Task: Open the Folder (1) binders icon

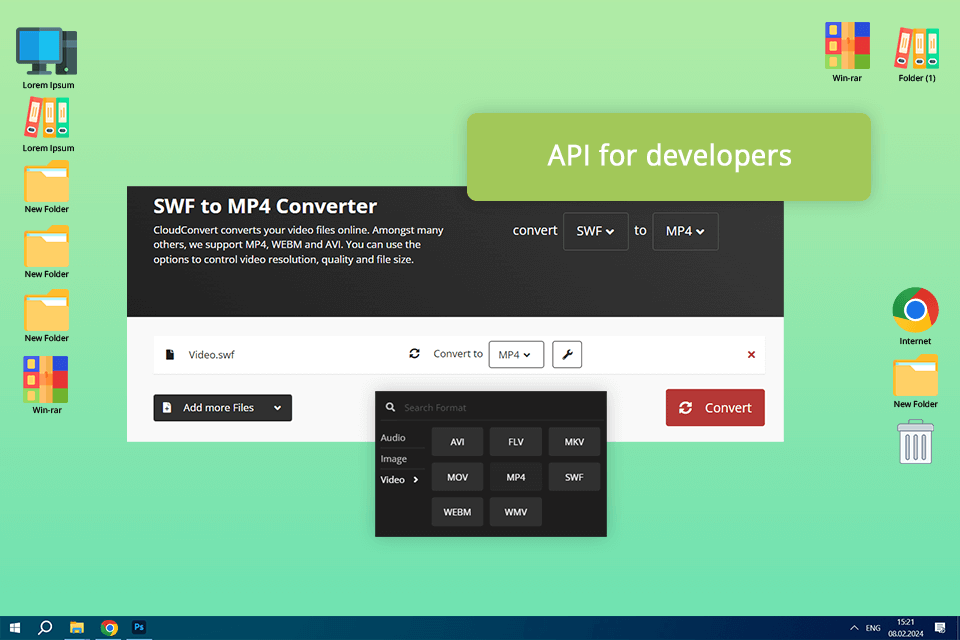Action: coord(917,54)
